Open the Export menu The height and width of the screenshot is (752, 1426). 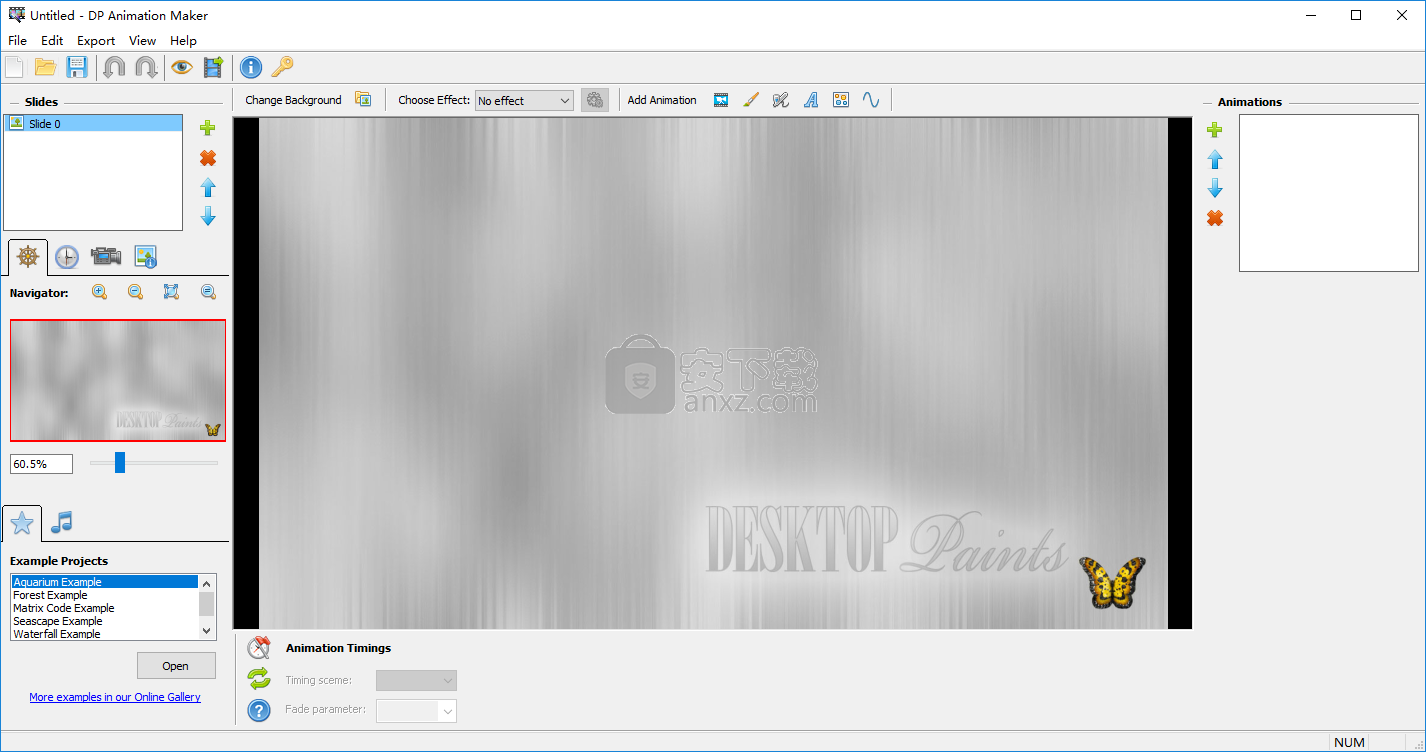(96, 41)
